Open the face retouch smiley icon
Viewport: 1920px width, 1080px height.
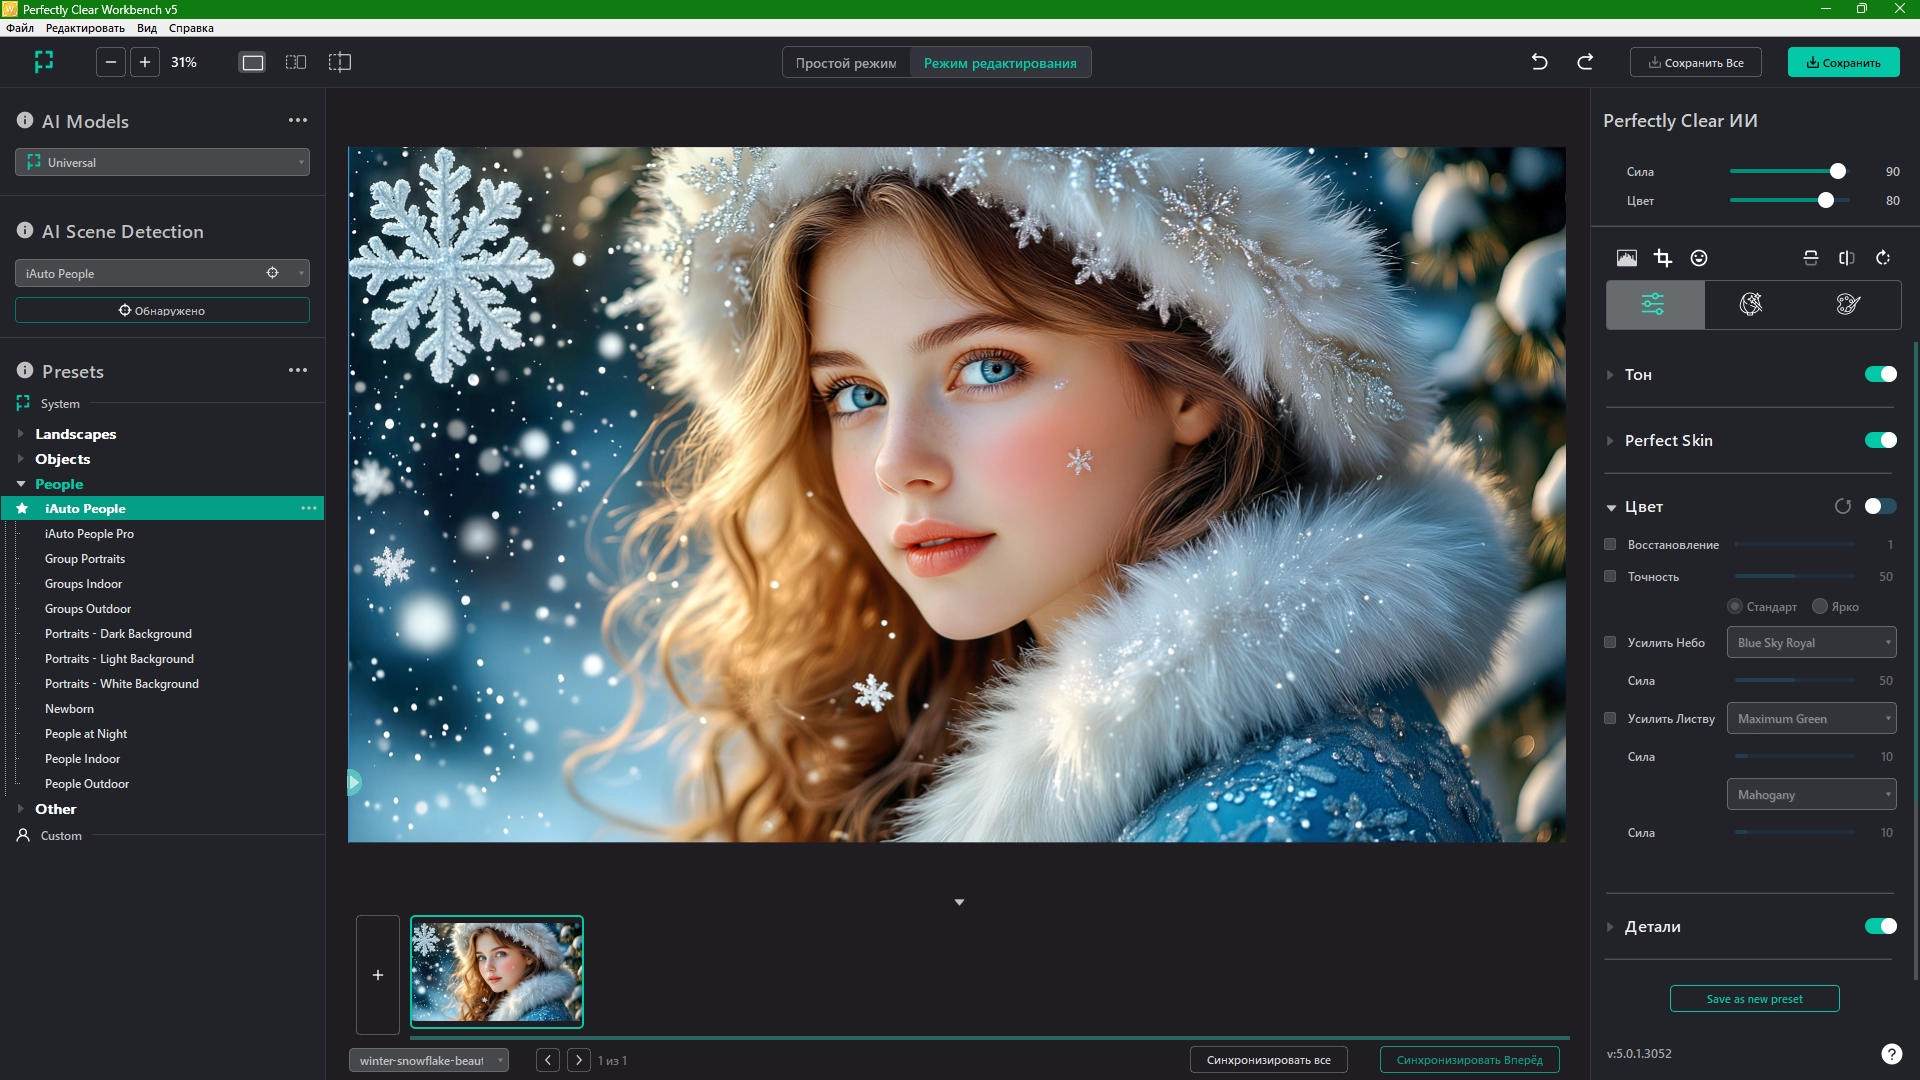pyautogui.click(x=1699, y=258)
